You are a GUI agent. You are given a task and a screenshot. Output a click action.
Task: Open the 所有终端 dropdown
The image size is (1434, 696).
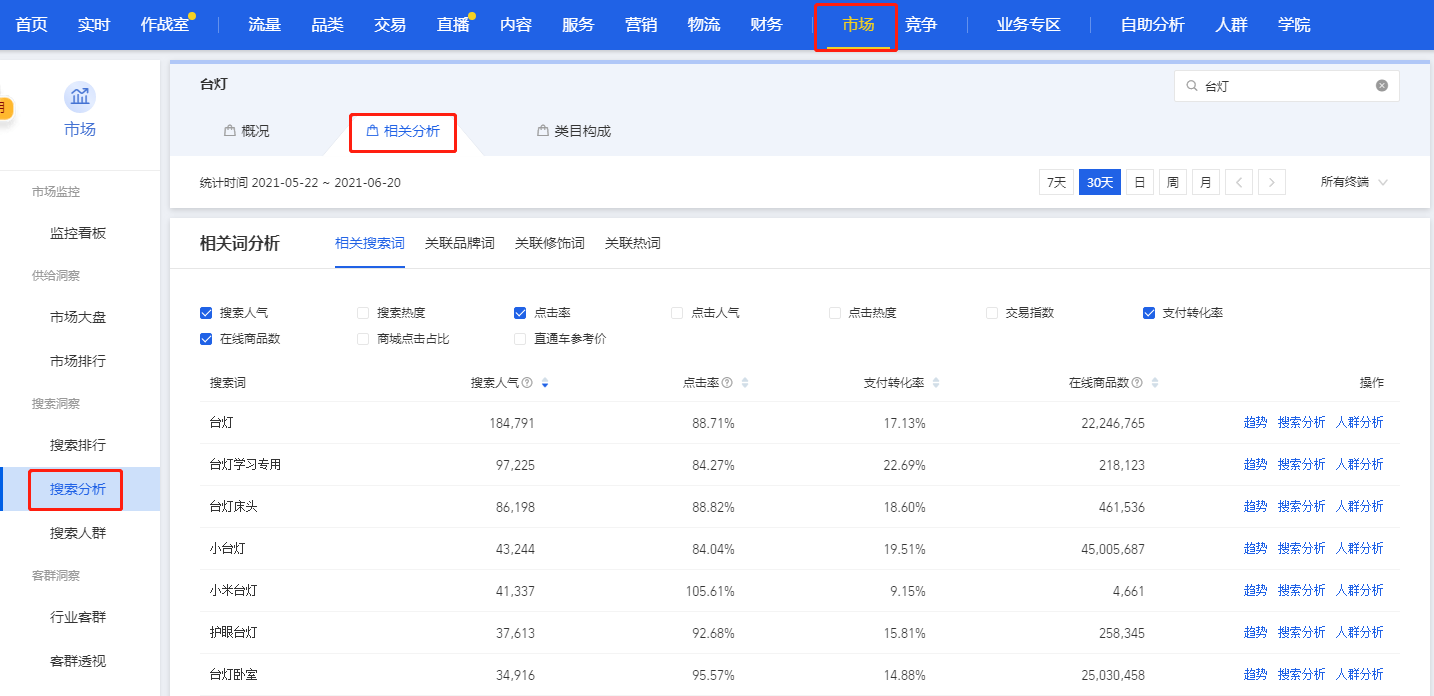tap(1355, 182)
